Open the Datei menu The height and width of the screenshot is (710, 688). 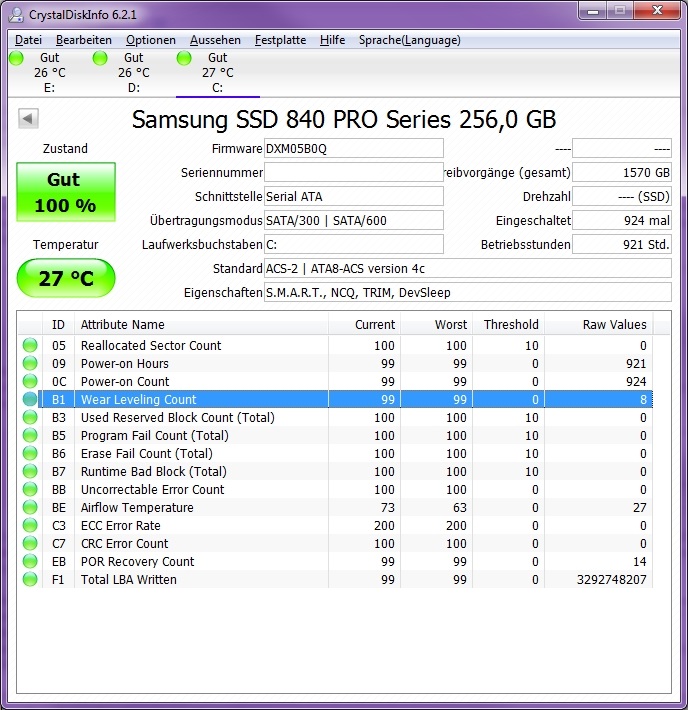click(28, 40)
